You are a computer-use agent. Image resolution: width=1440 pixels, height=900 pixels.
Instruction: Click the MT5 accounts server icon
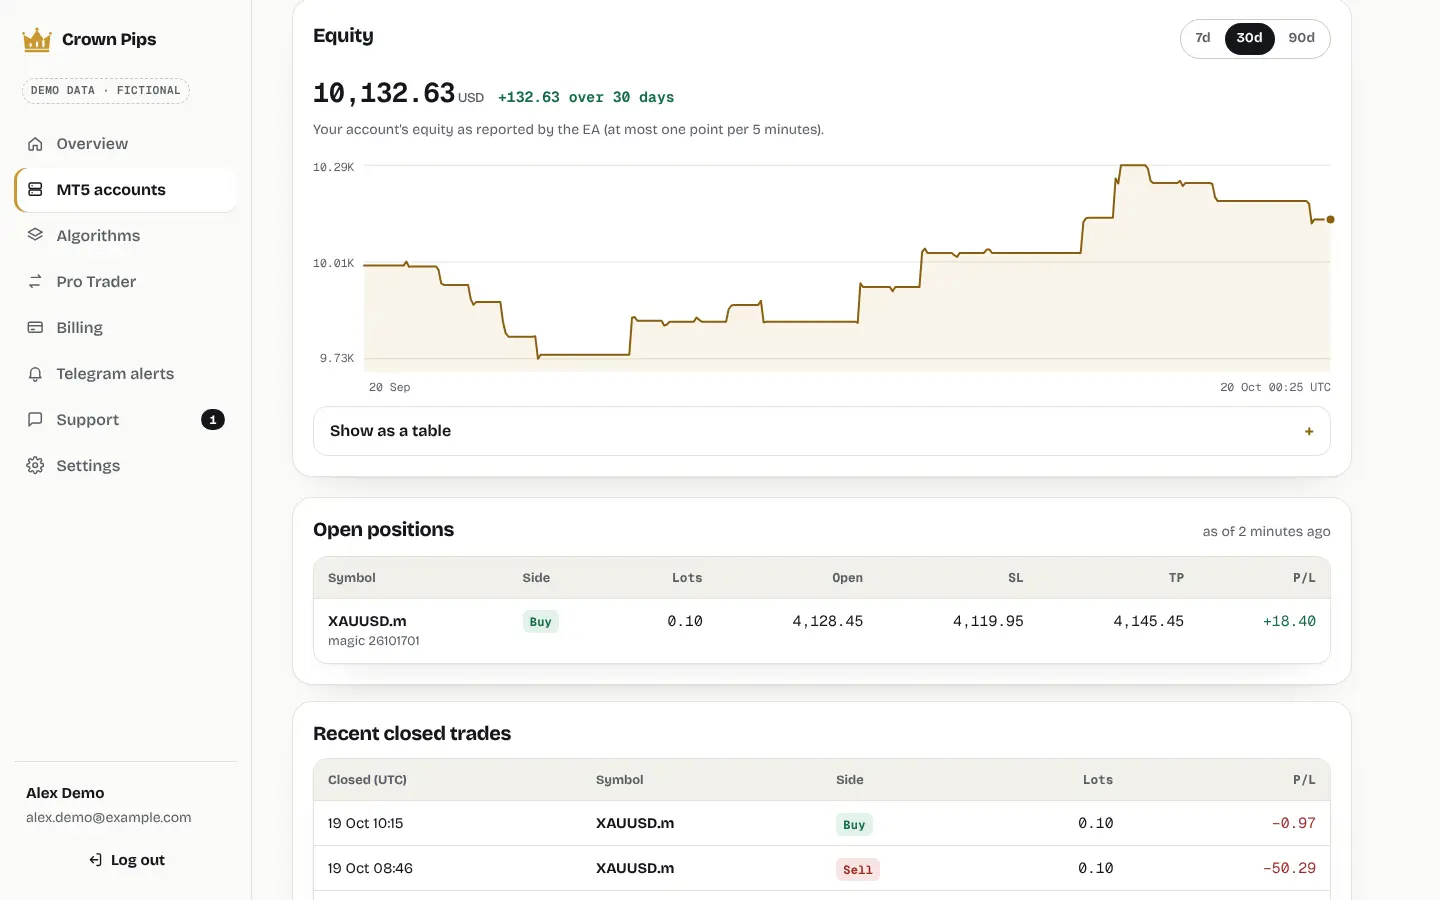[x=35, y=190]
